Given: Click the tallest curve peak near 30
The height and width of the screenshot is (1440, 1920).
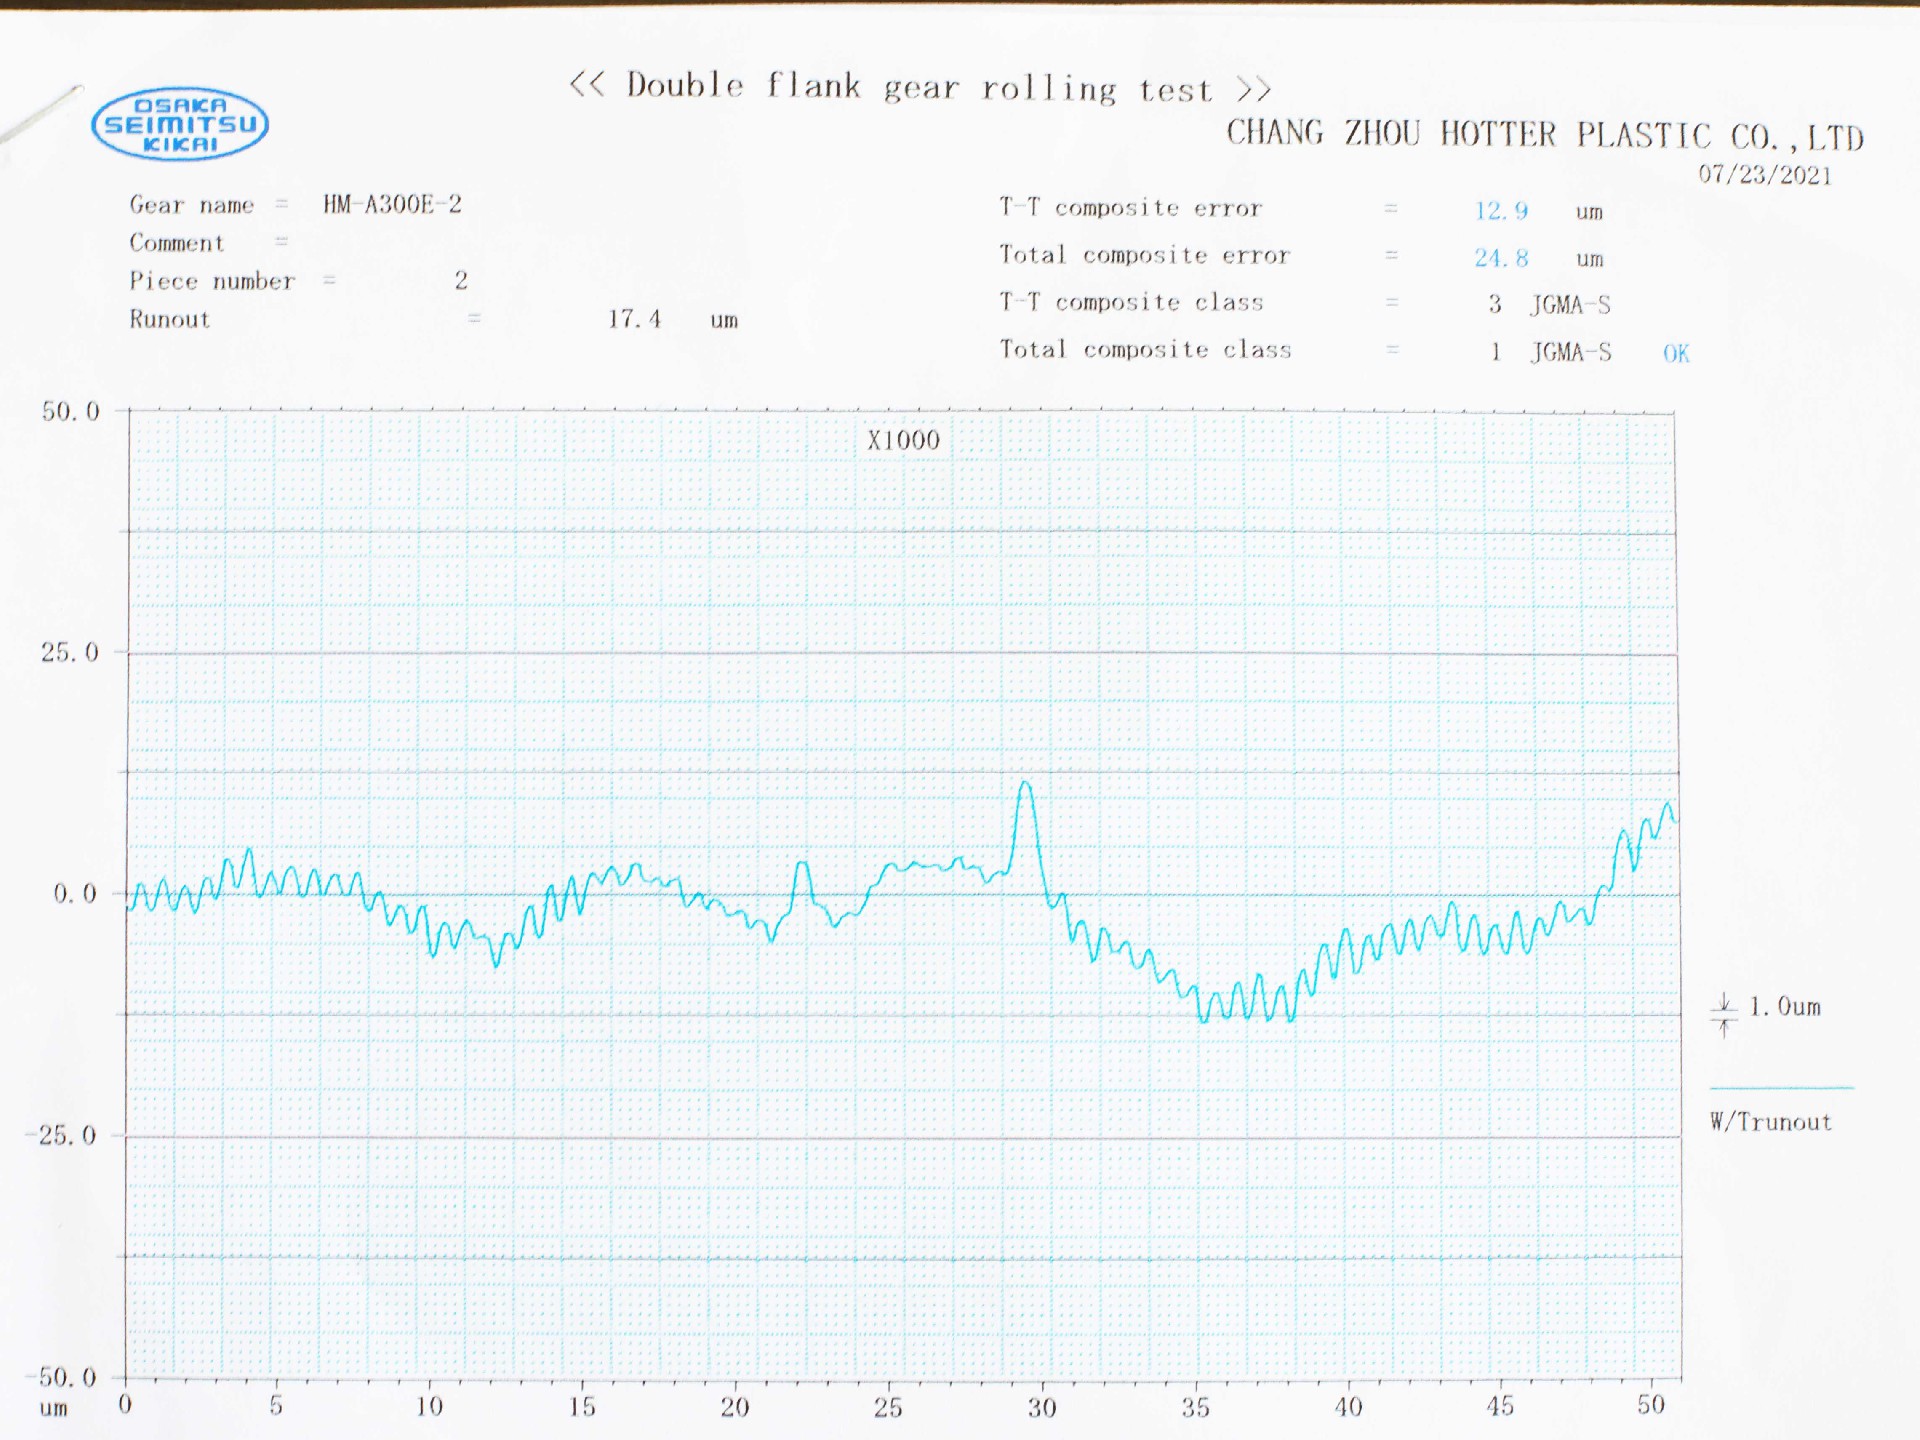Looking at the screenshot, I should pos(1025,785).
